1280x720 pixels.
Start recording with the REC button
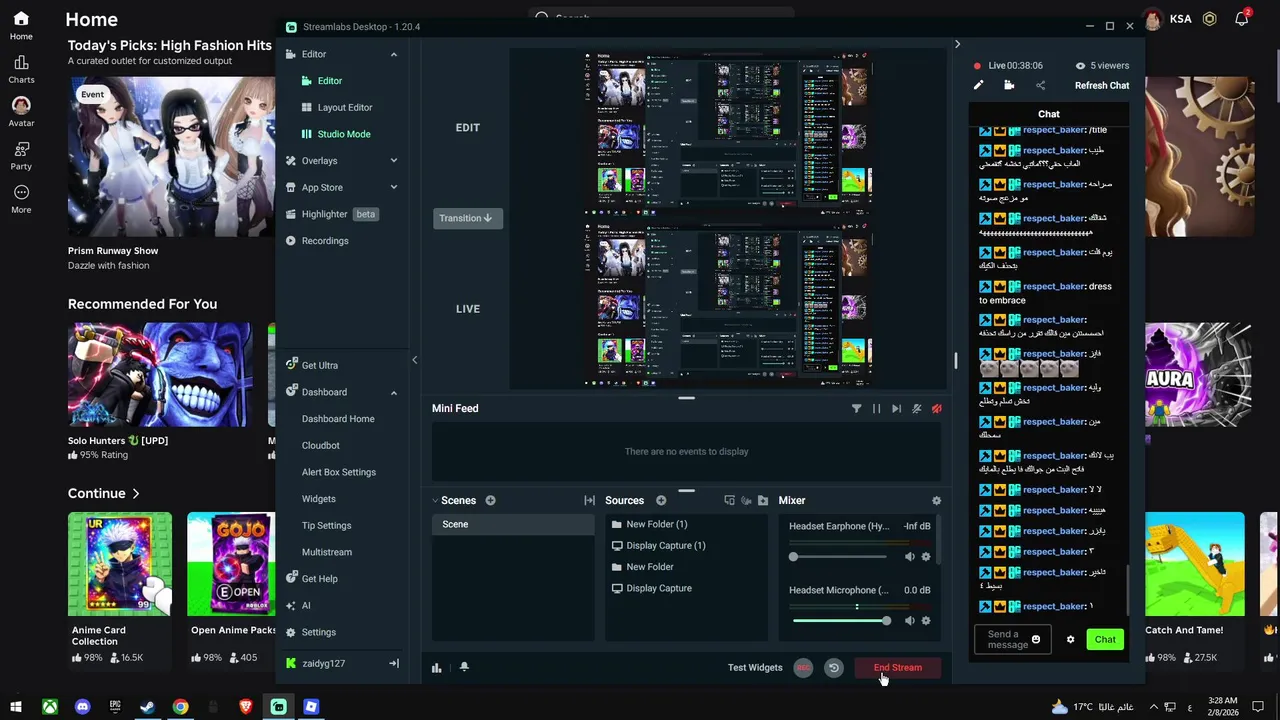tap(803, 668)
